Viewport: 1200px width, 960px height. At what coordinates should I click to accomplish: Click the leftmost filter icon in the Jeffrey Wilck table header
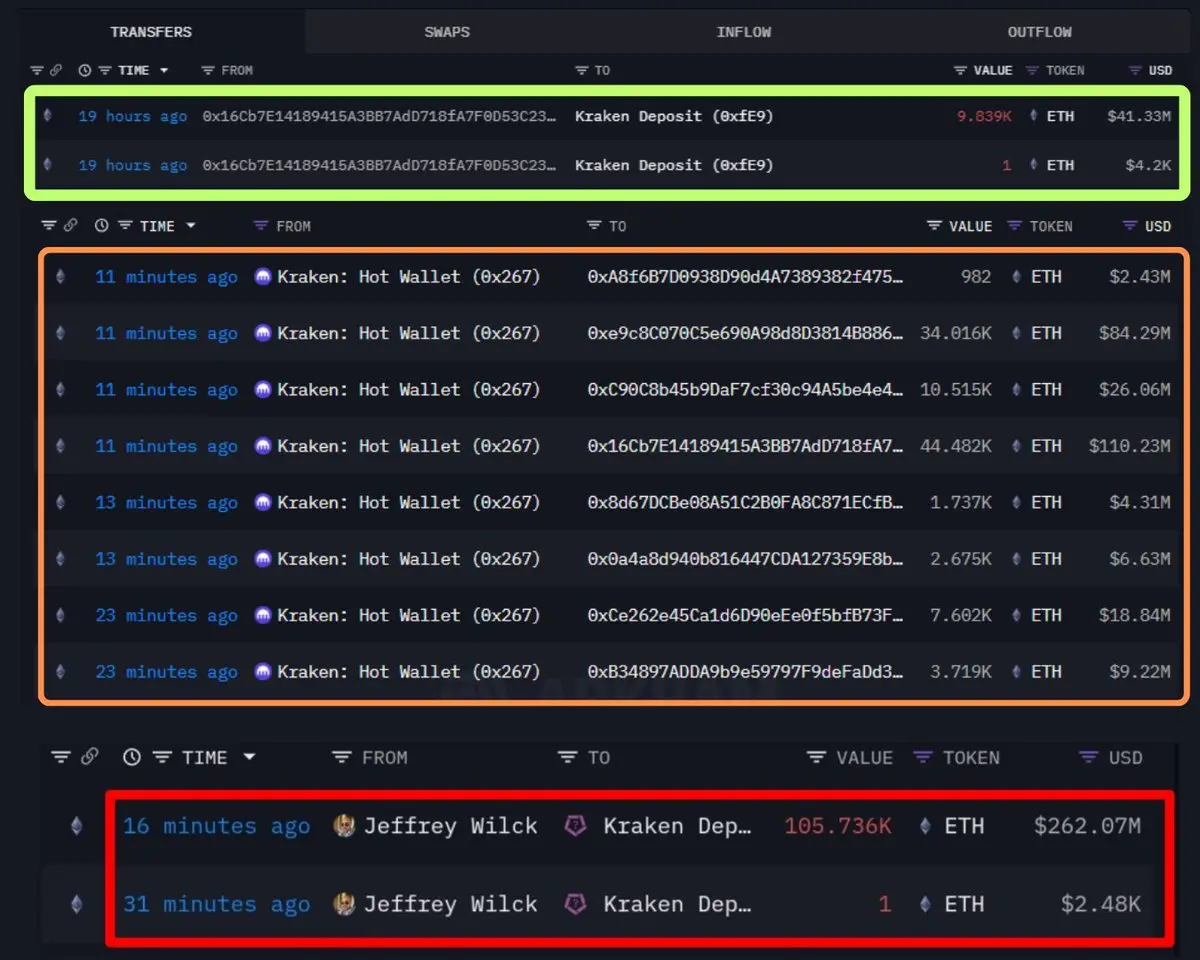click(61, 757)
